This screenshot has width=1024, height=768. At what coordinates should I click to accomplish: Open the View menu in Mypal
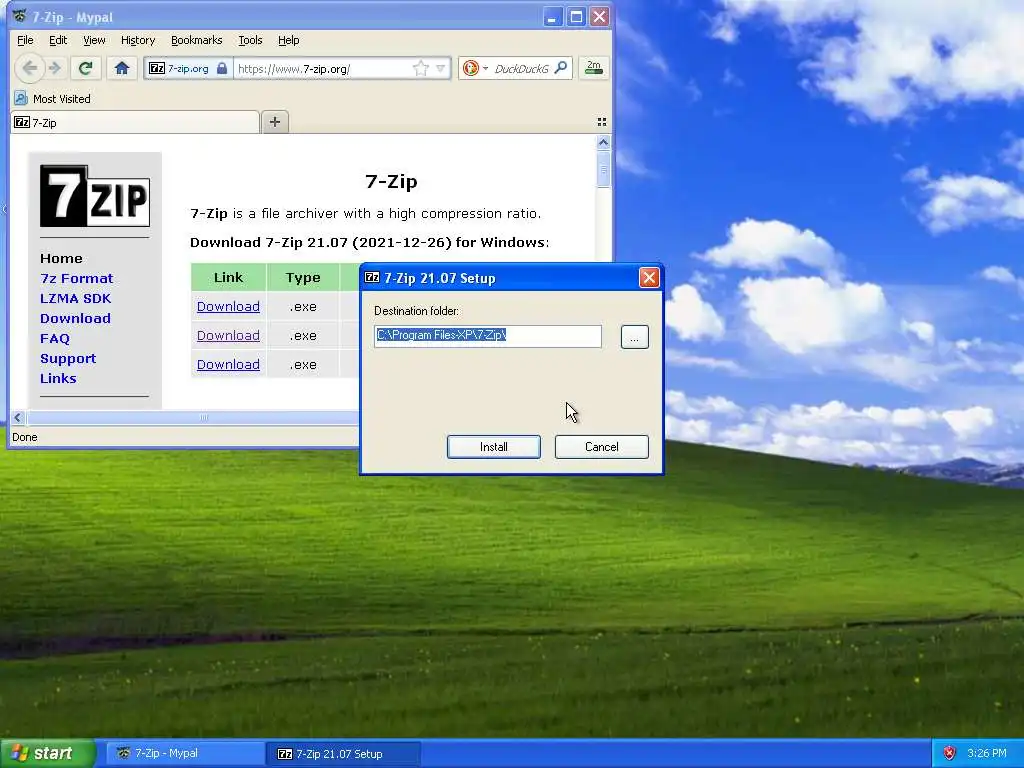coord(94,40)
